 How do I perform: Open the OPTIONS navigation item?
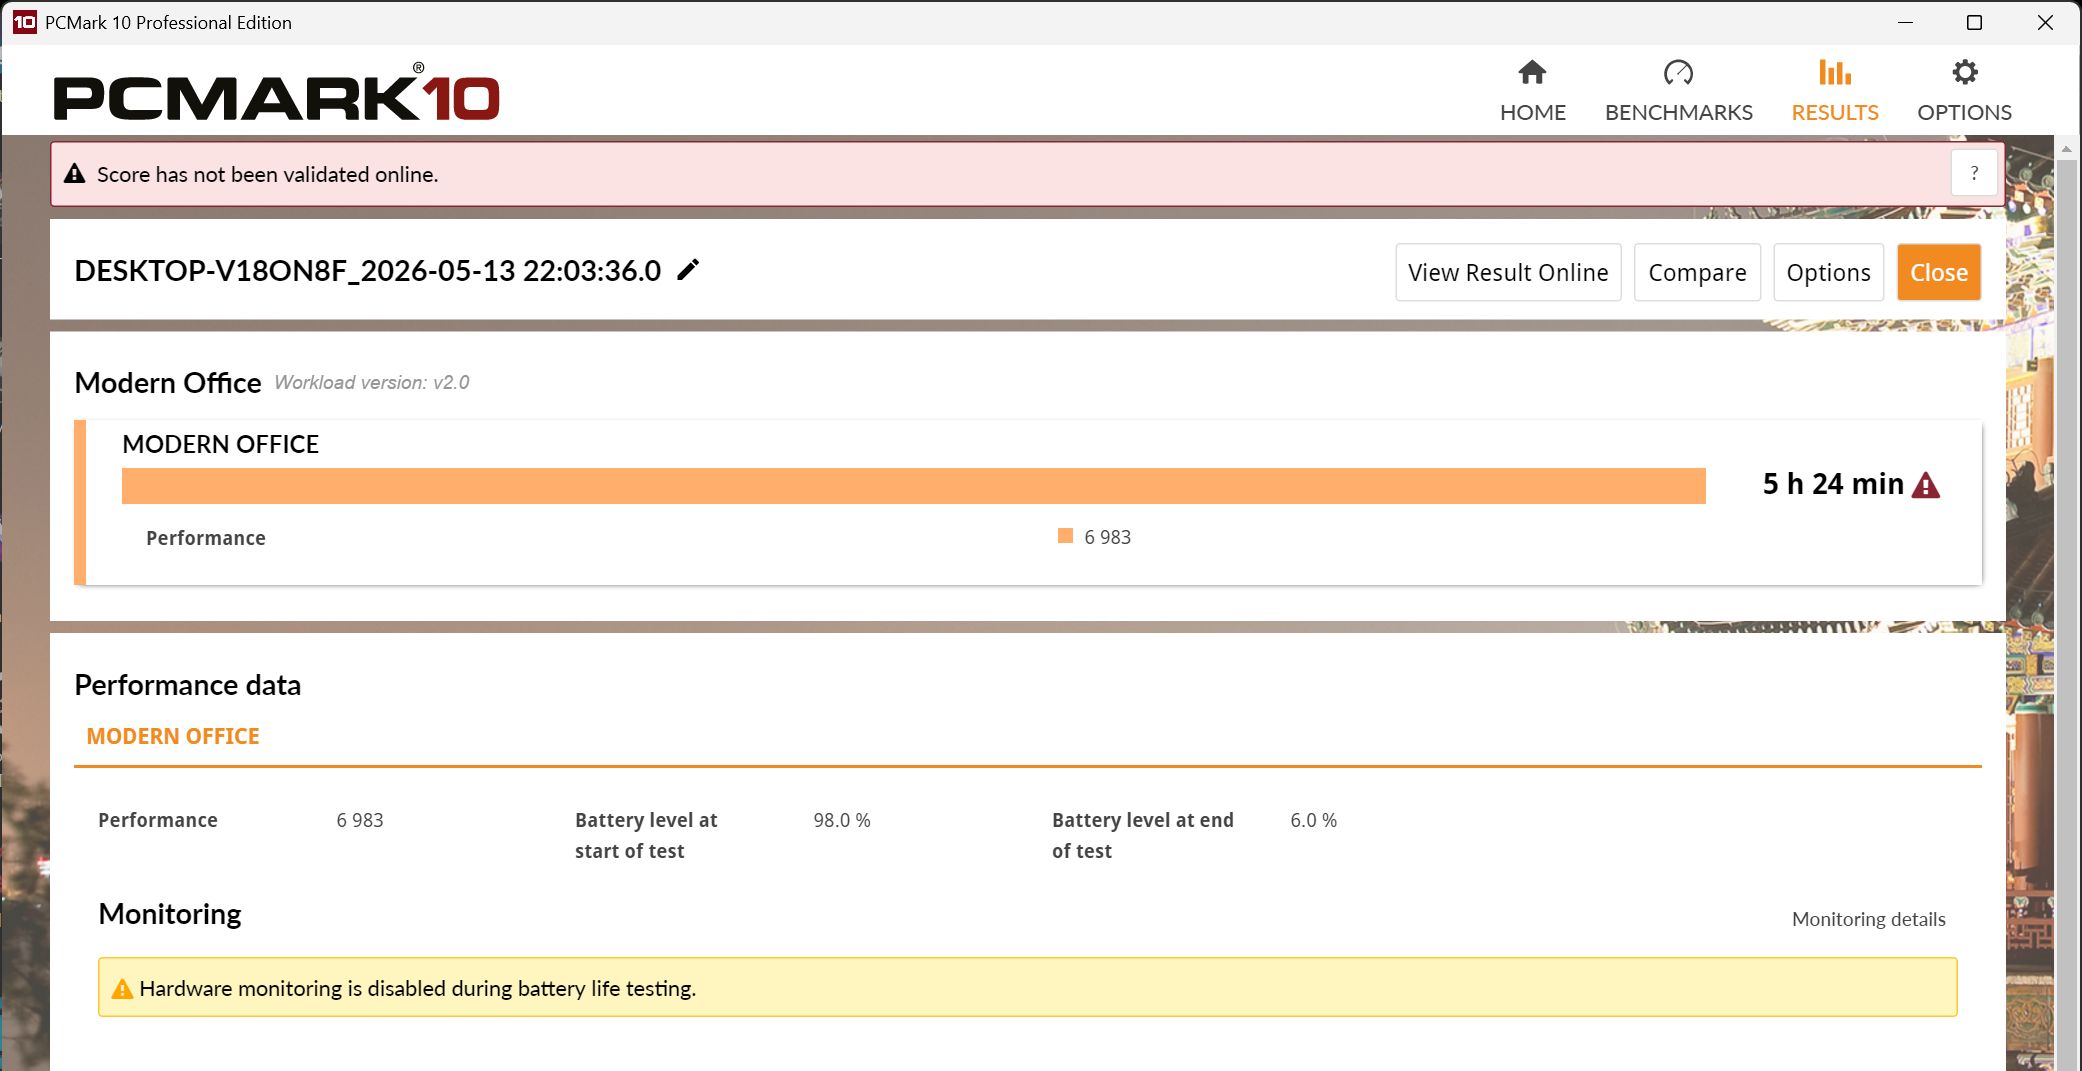click(1964, 89)
